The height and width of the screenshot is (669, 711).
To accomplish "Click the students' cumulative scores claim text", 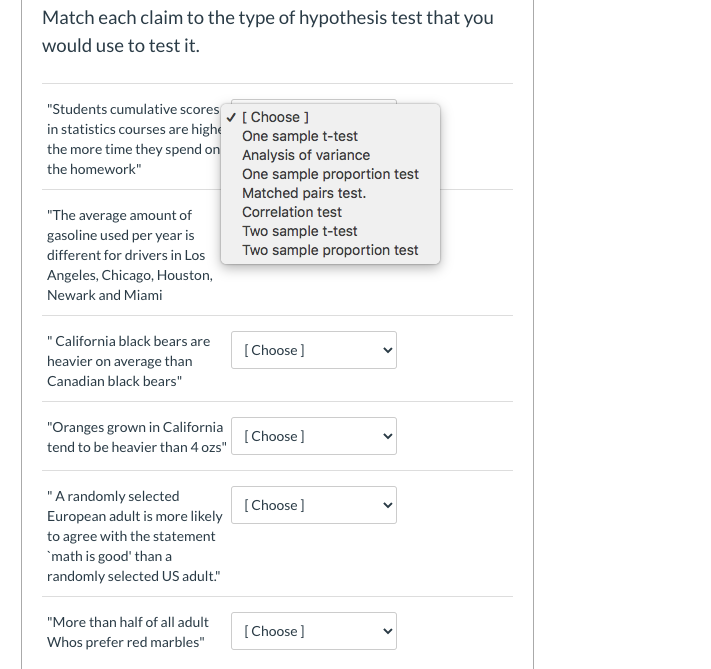I will pos(132,139).
